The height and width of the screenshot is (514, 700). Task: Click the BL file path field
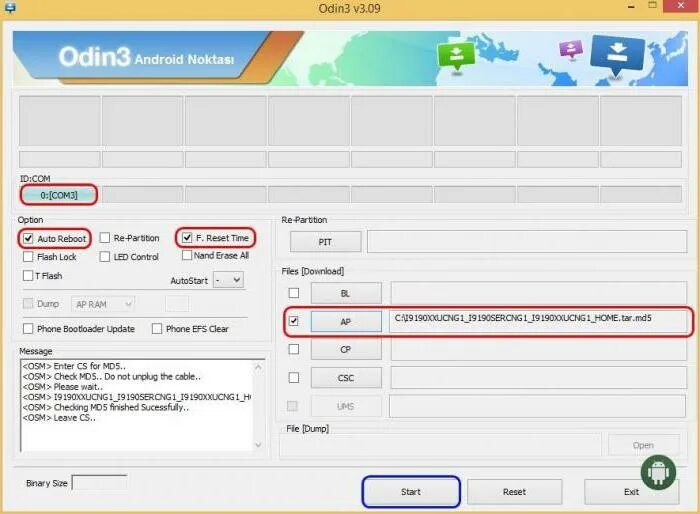(538, 293)
